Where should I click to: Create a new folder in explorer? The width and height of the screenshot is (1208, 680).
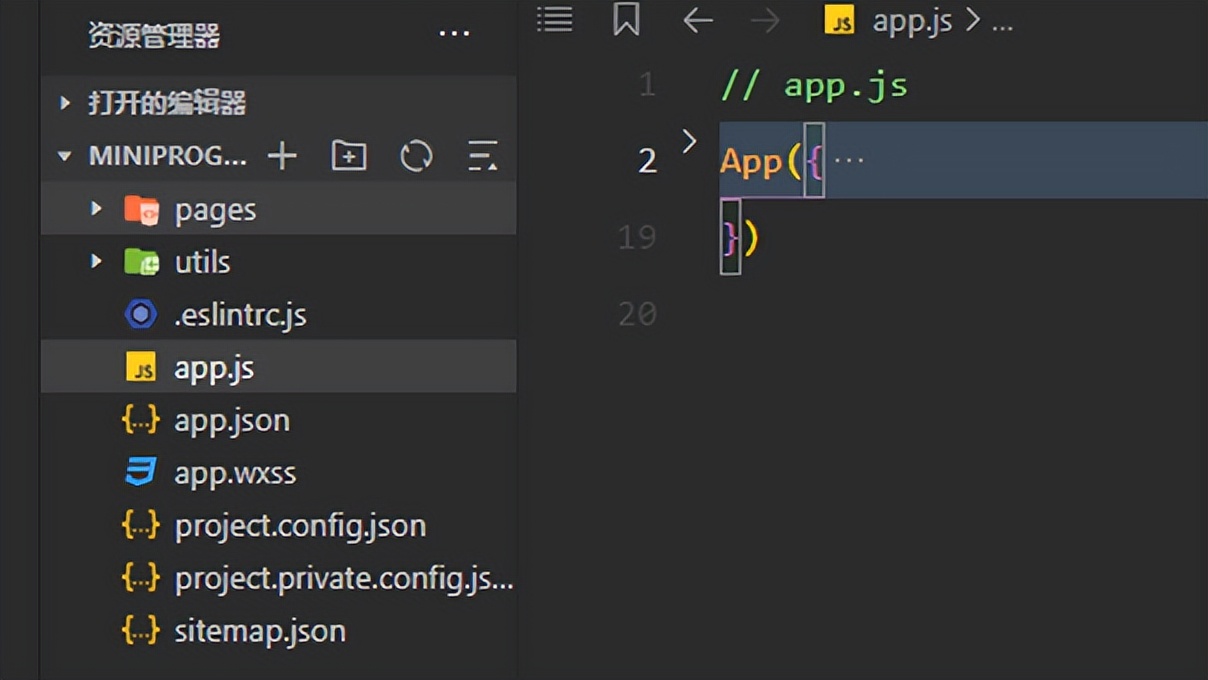click(x=349, y=156)
